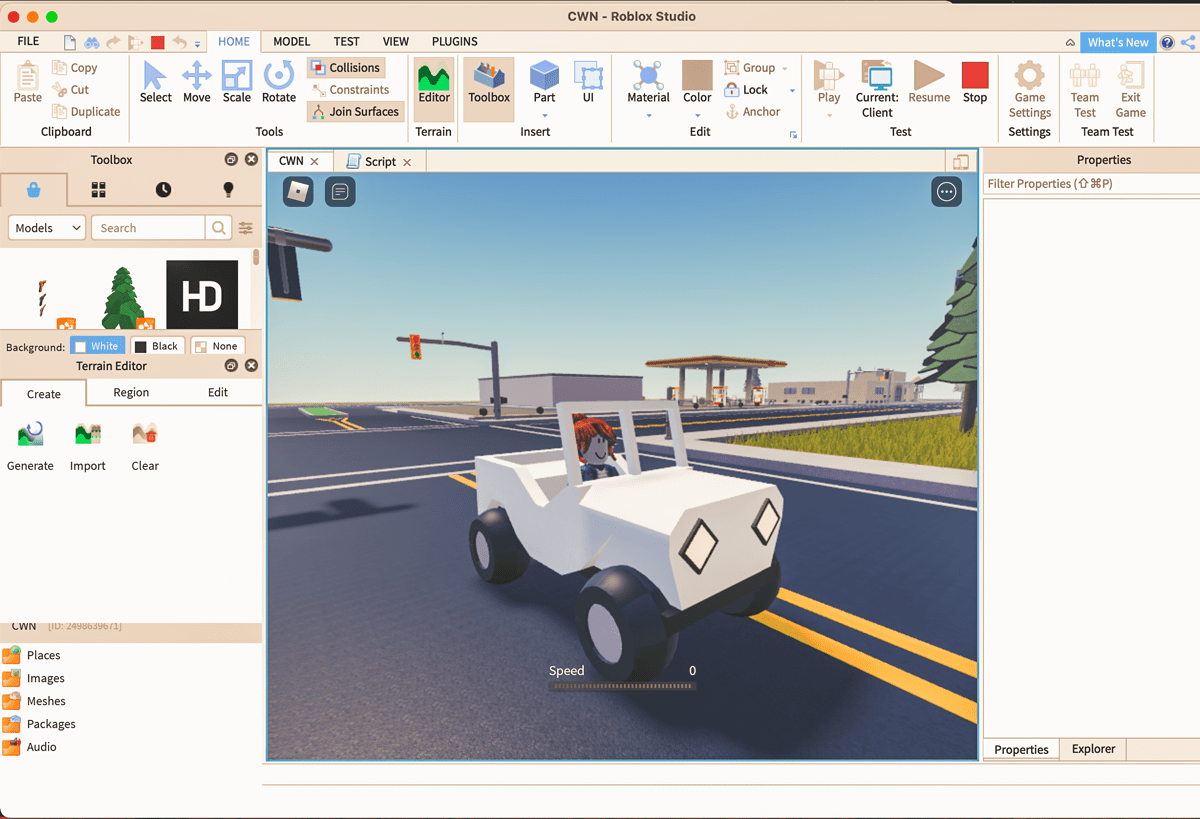Click the share icon at top right
This screenshot has height=819, width=1200.
tap(1188, 42)
